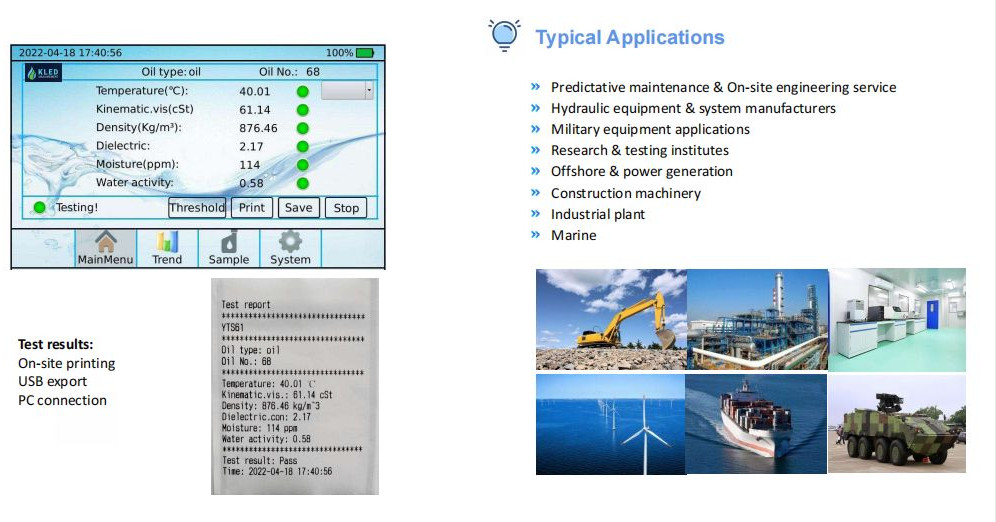Click the Water activity green status light
The height and width of the screenshot is (522, 996).
tap(302, 183)
